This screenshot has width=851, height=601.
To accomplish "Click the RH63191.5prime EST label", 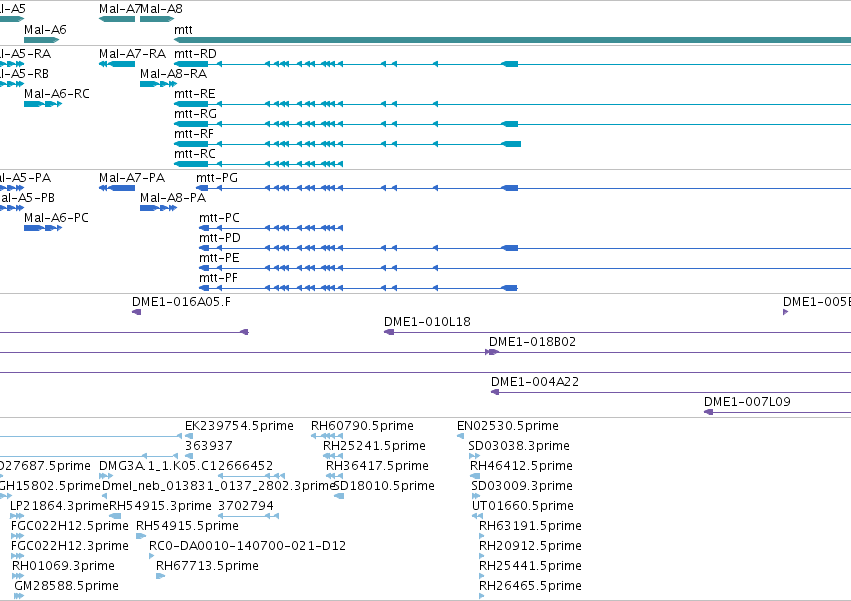I will (x=530, y=527).
